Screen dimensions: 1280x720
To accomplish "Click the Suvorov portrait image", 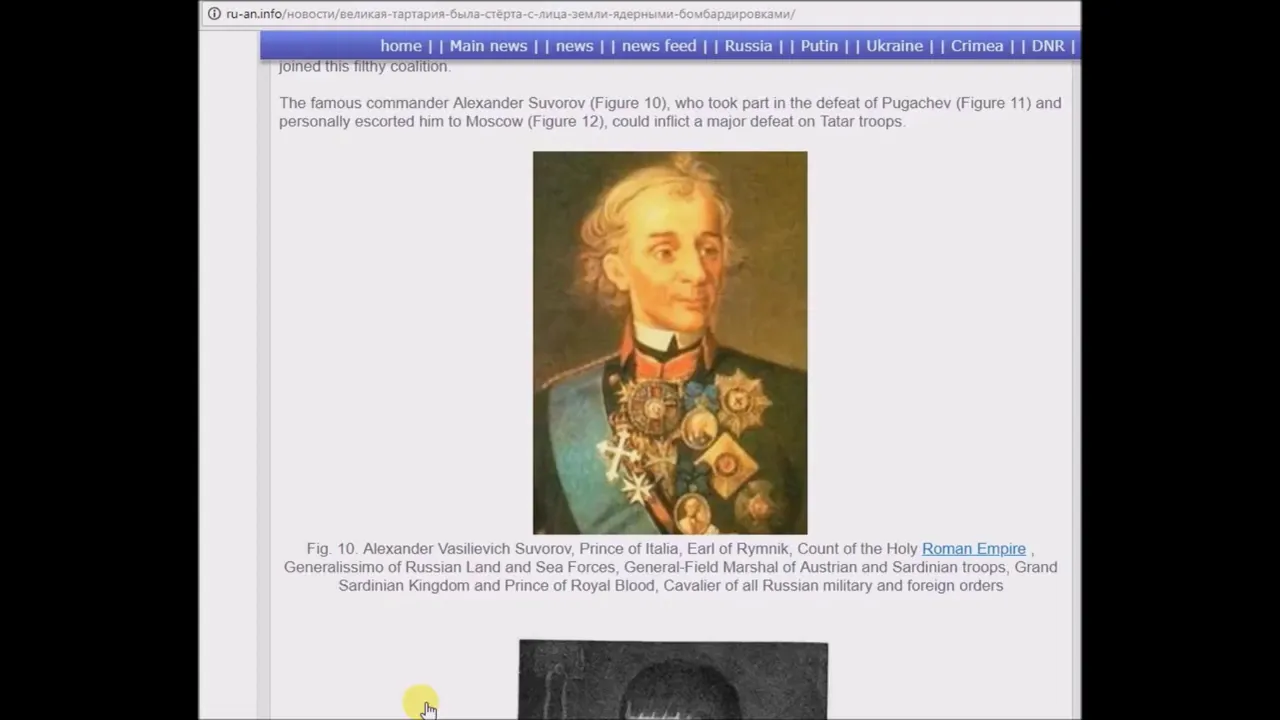I will (670, 343).
